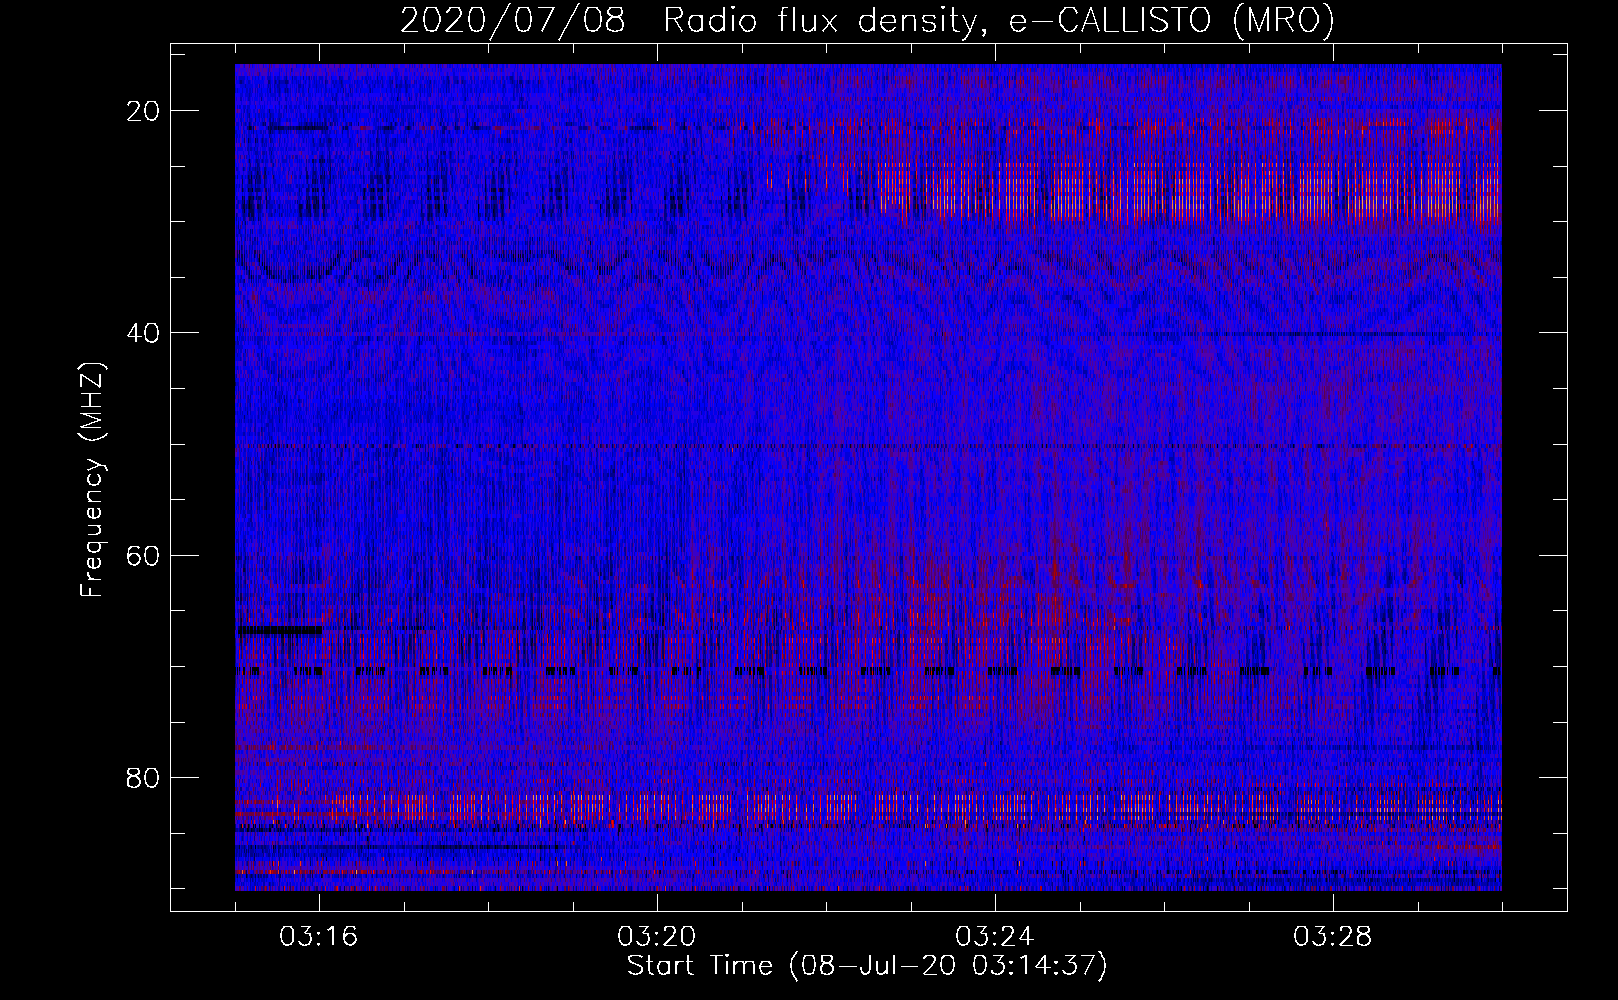Click the 'Frequency (MHZ)' y-axis label

[x=92, y=480]
